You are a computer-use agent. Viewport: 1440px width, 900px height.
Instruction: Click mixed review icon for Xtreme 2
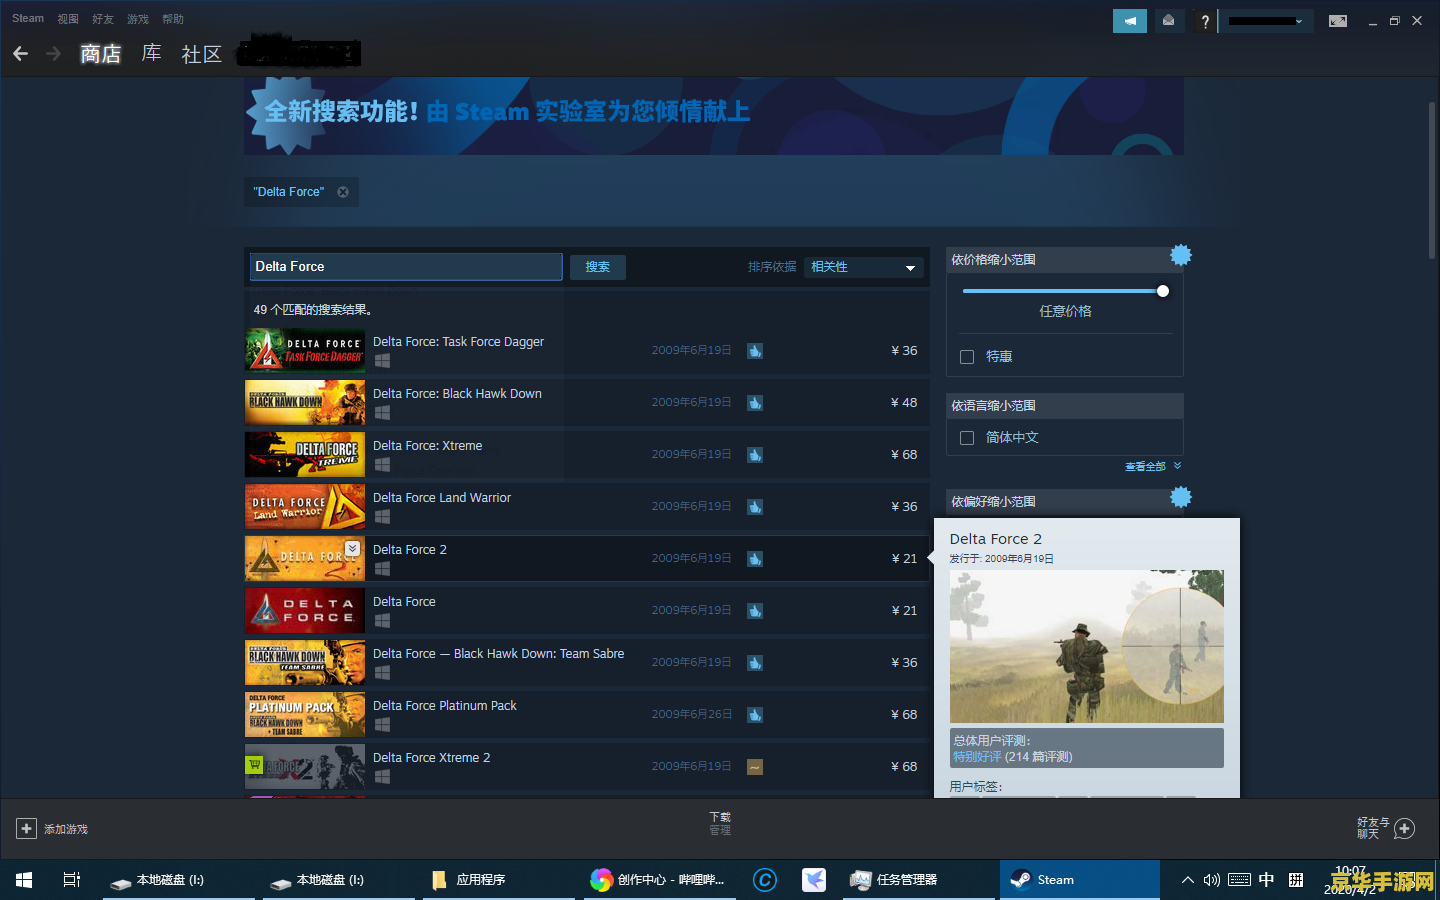pos(755,767)
